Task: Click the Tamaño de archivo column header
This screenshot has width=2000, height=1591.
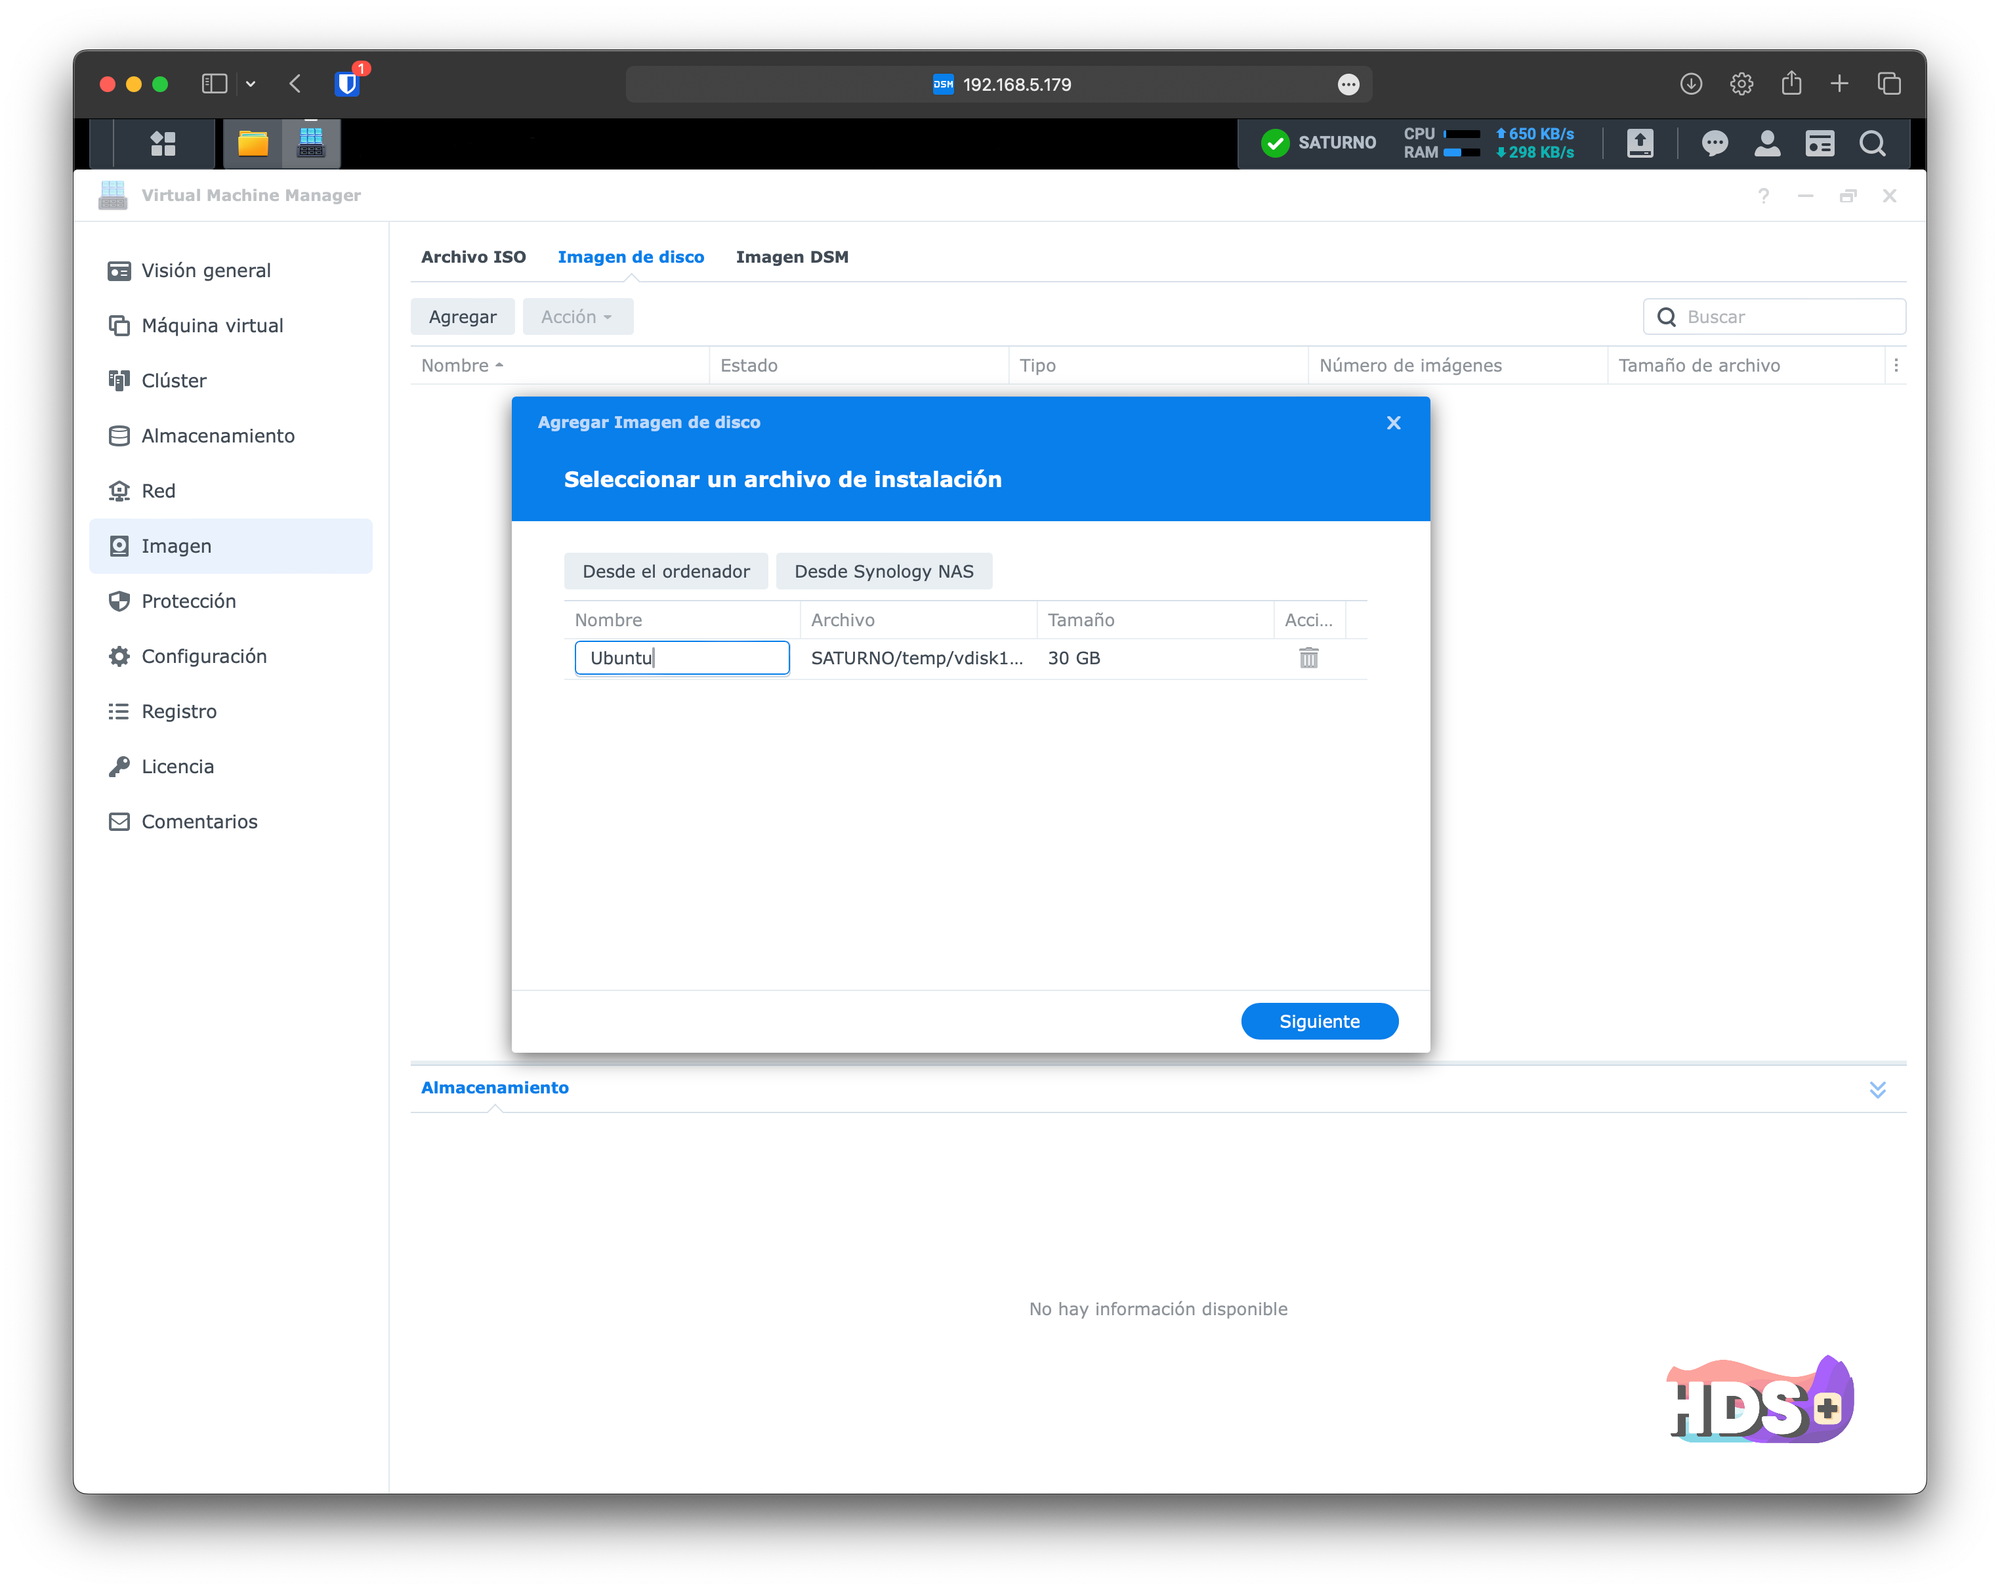Action: coord(1746,366)
